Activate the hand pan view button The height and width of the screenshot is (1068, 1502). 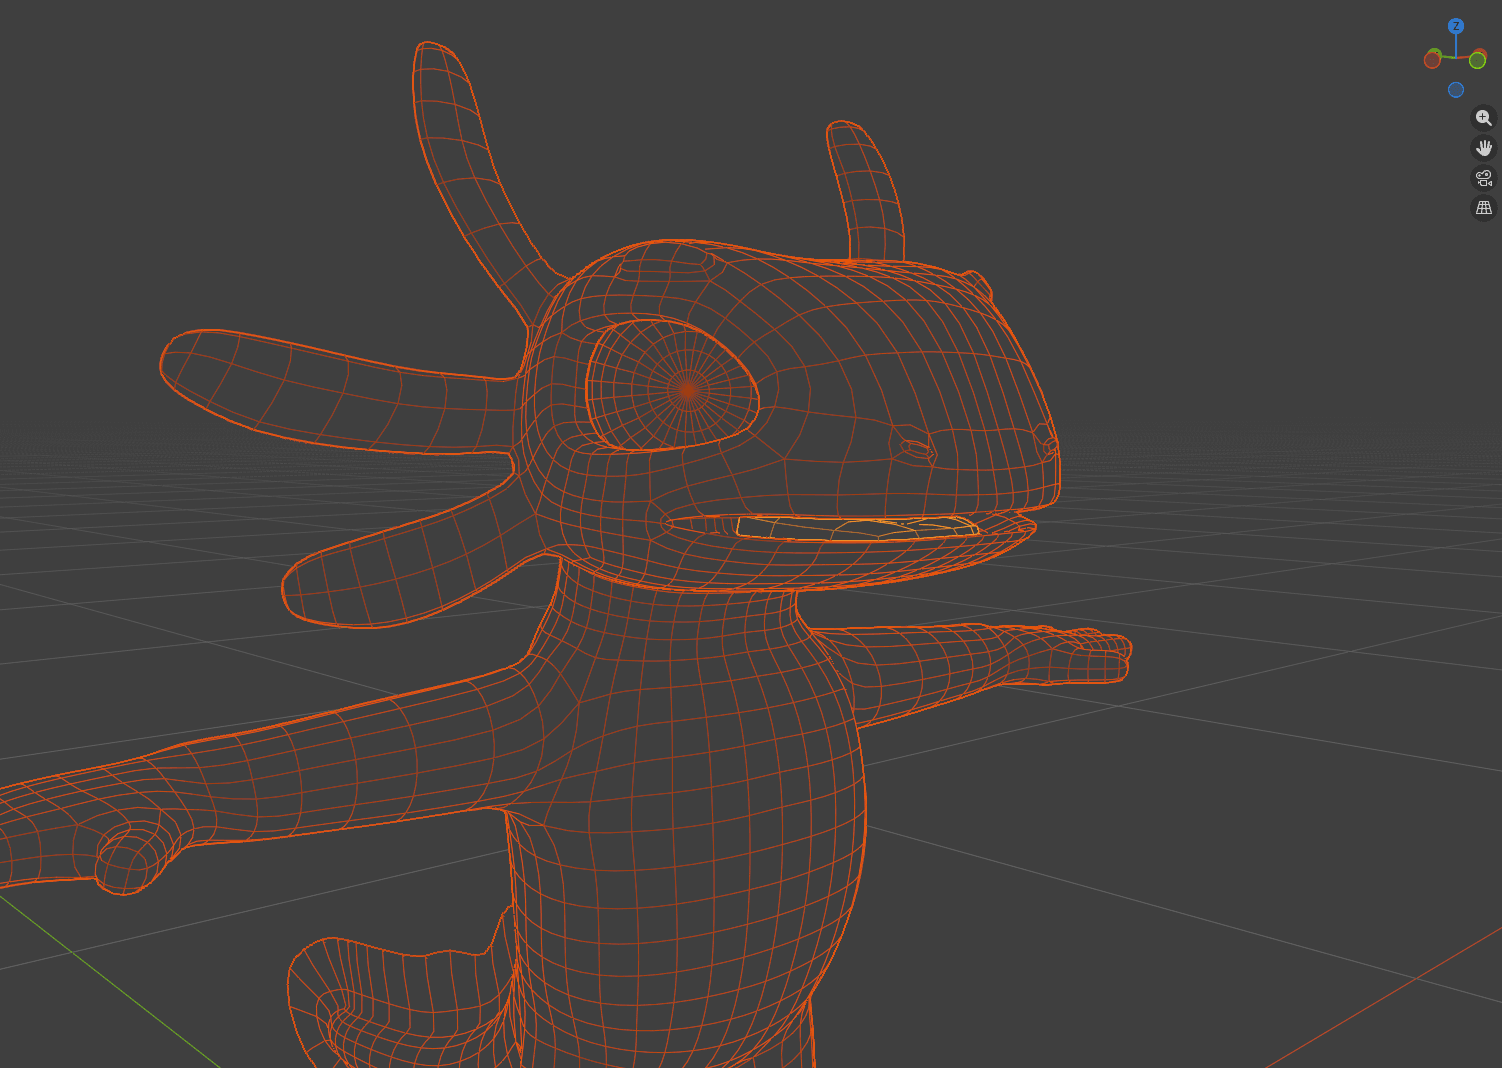click(x=1484, y=148)
